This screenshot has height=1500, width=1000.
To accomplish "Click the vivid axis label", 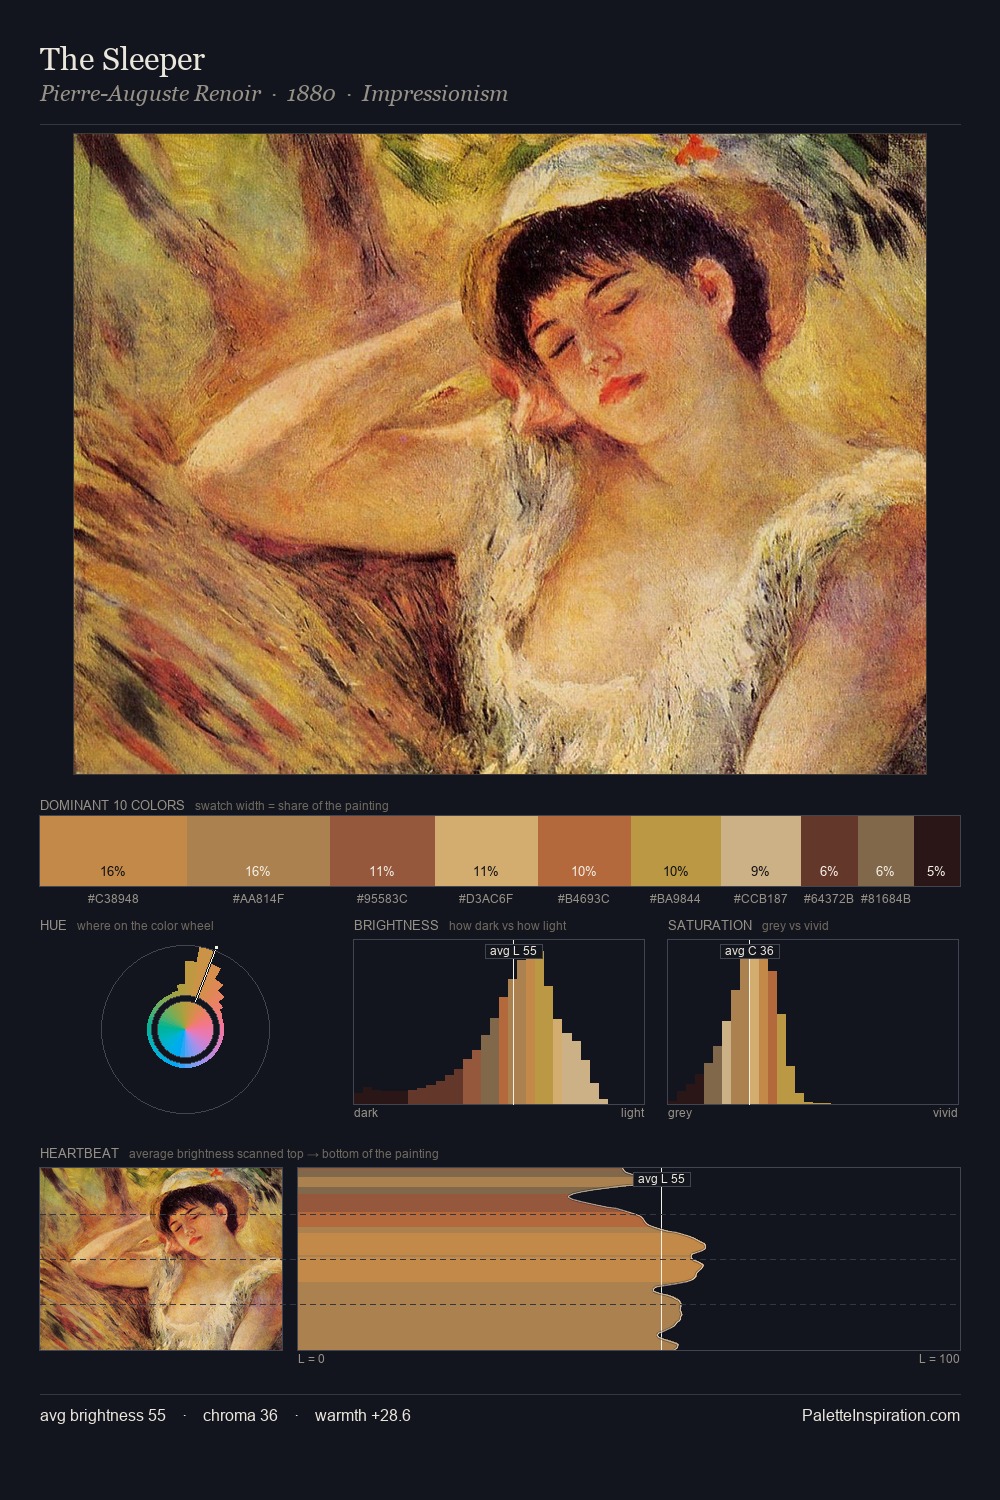I will [x=945, y=1113].
